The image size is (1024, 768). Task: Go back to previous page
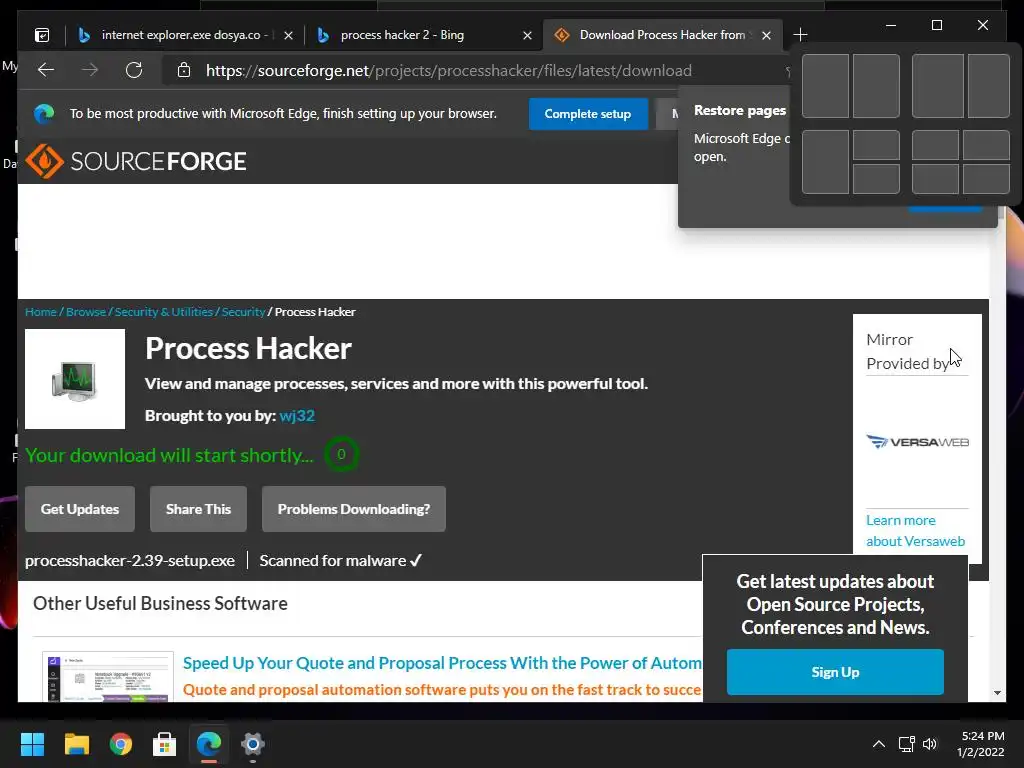(x=46, y=70)
